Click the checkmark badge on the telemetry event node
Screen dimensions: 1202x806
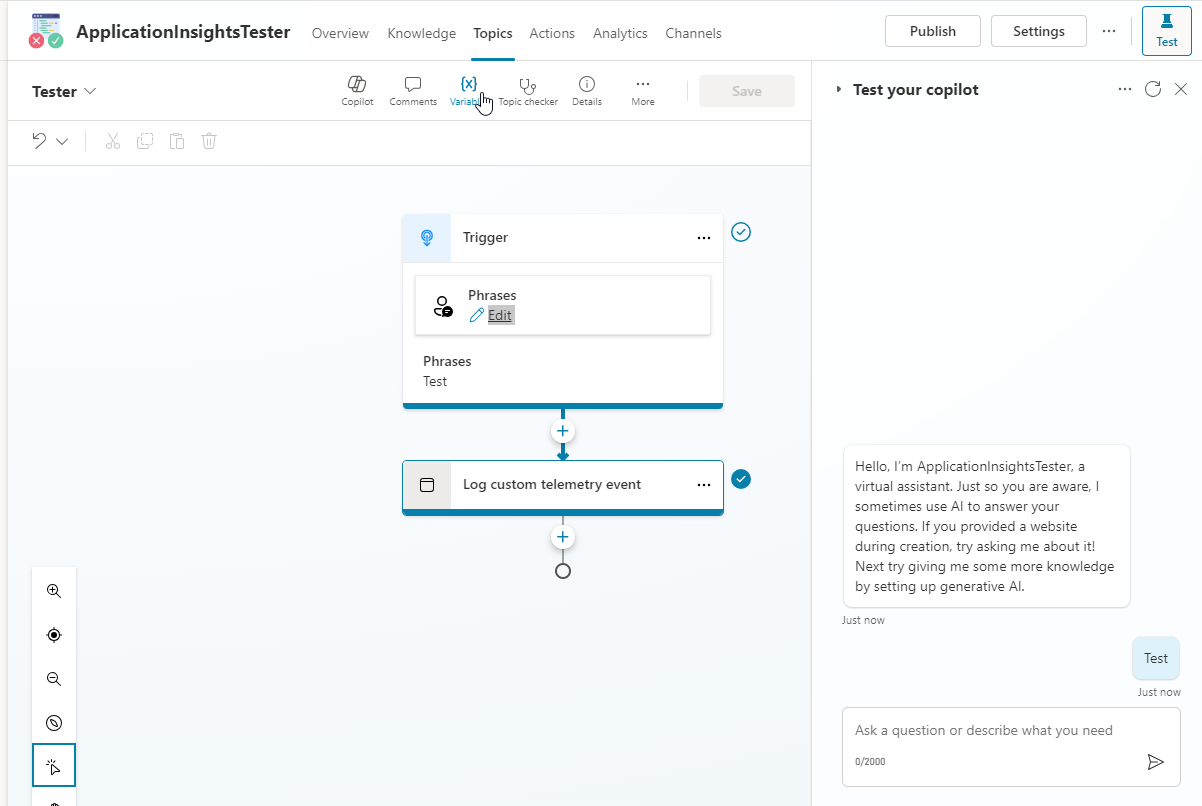click(x=740, y=479)
